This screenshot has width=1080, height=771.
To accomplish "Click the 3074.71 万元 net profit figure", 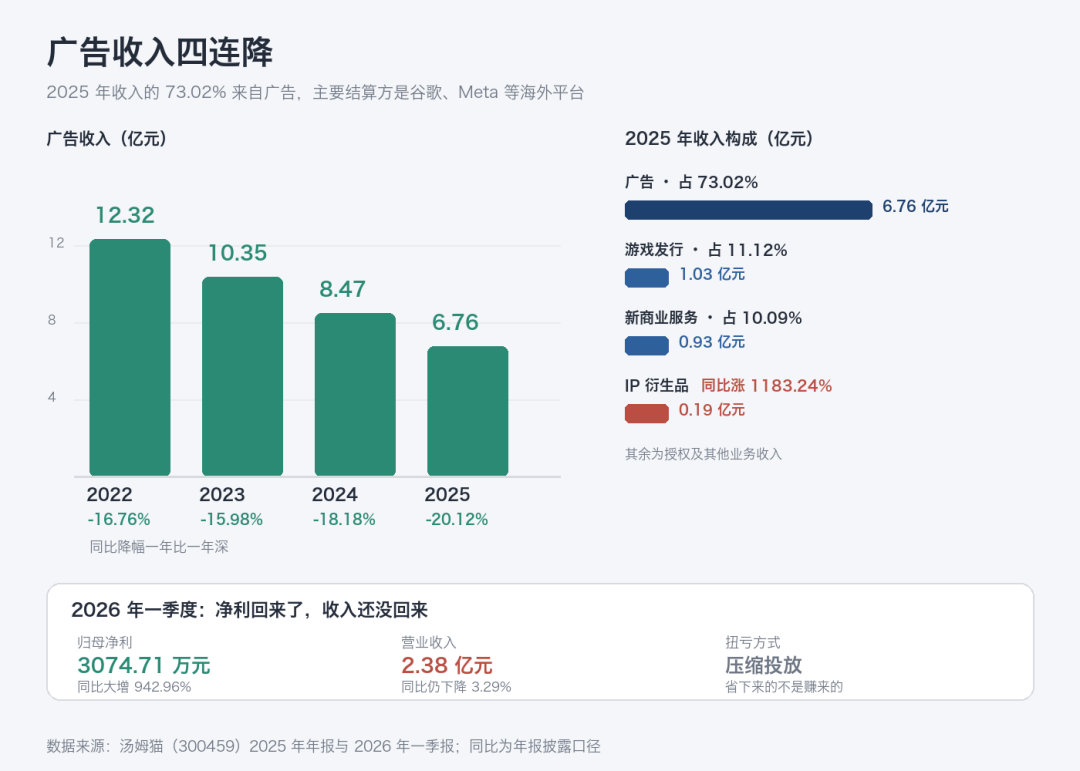I will point(144,666).
